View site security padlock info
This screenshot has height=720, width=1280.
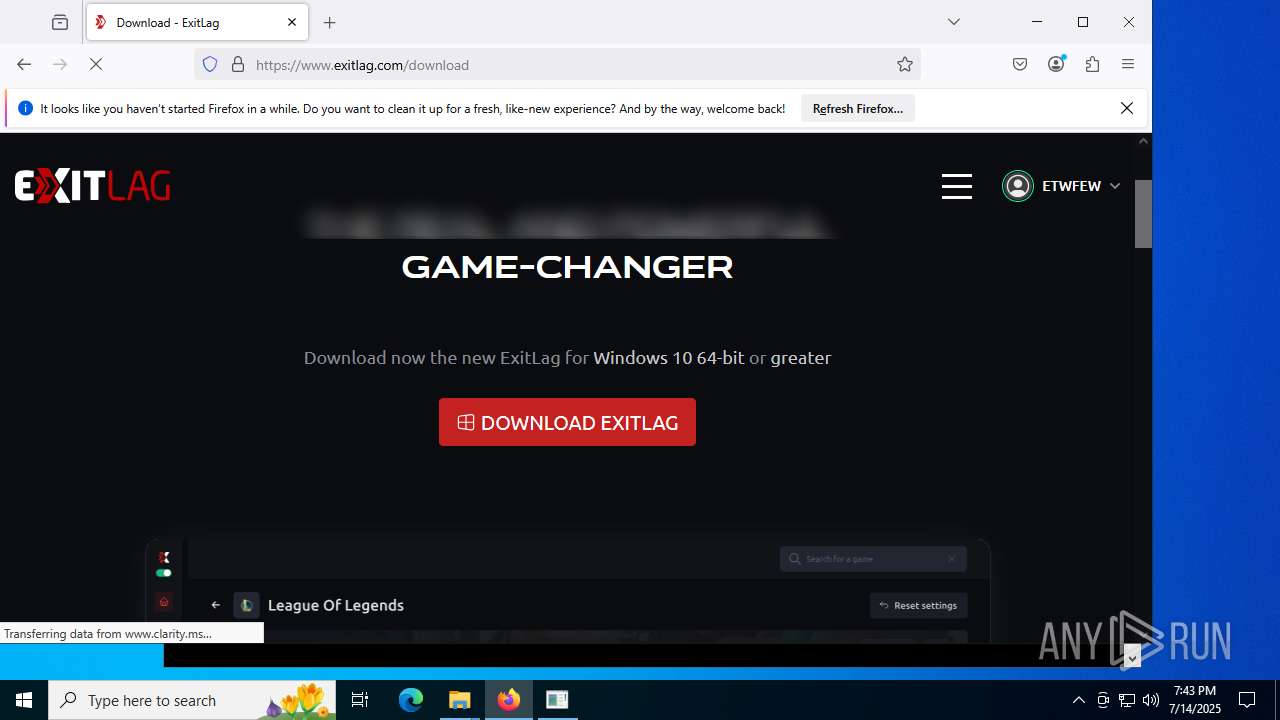pyautogui.click(x=238, y=64)
